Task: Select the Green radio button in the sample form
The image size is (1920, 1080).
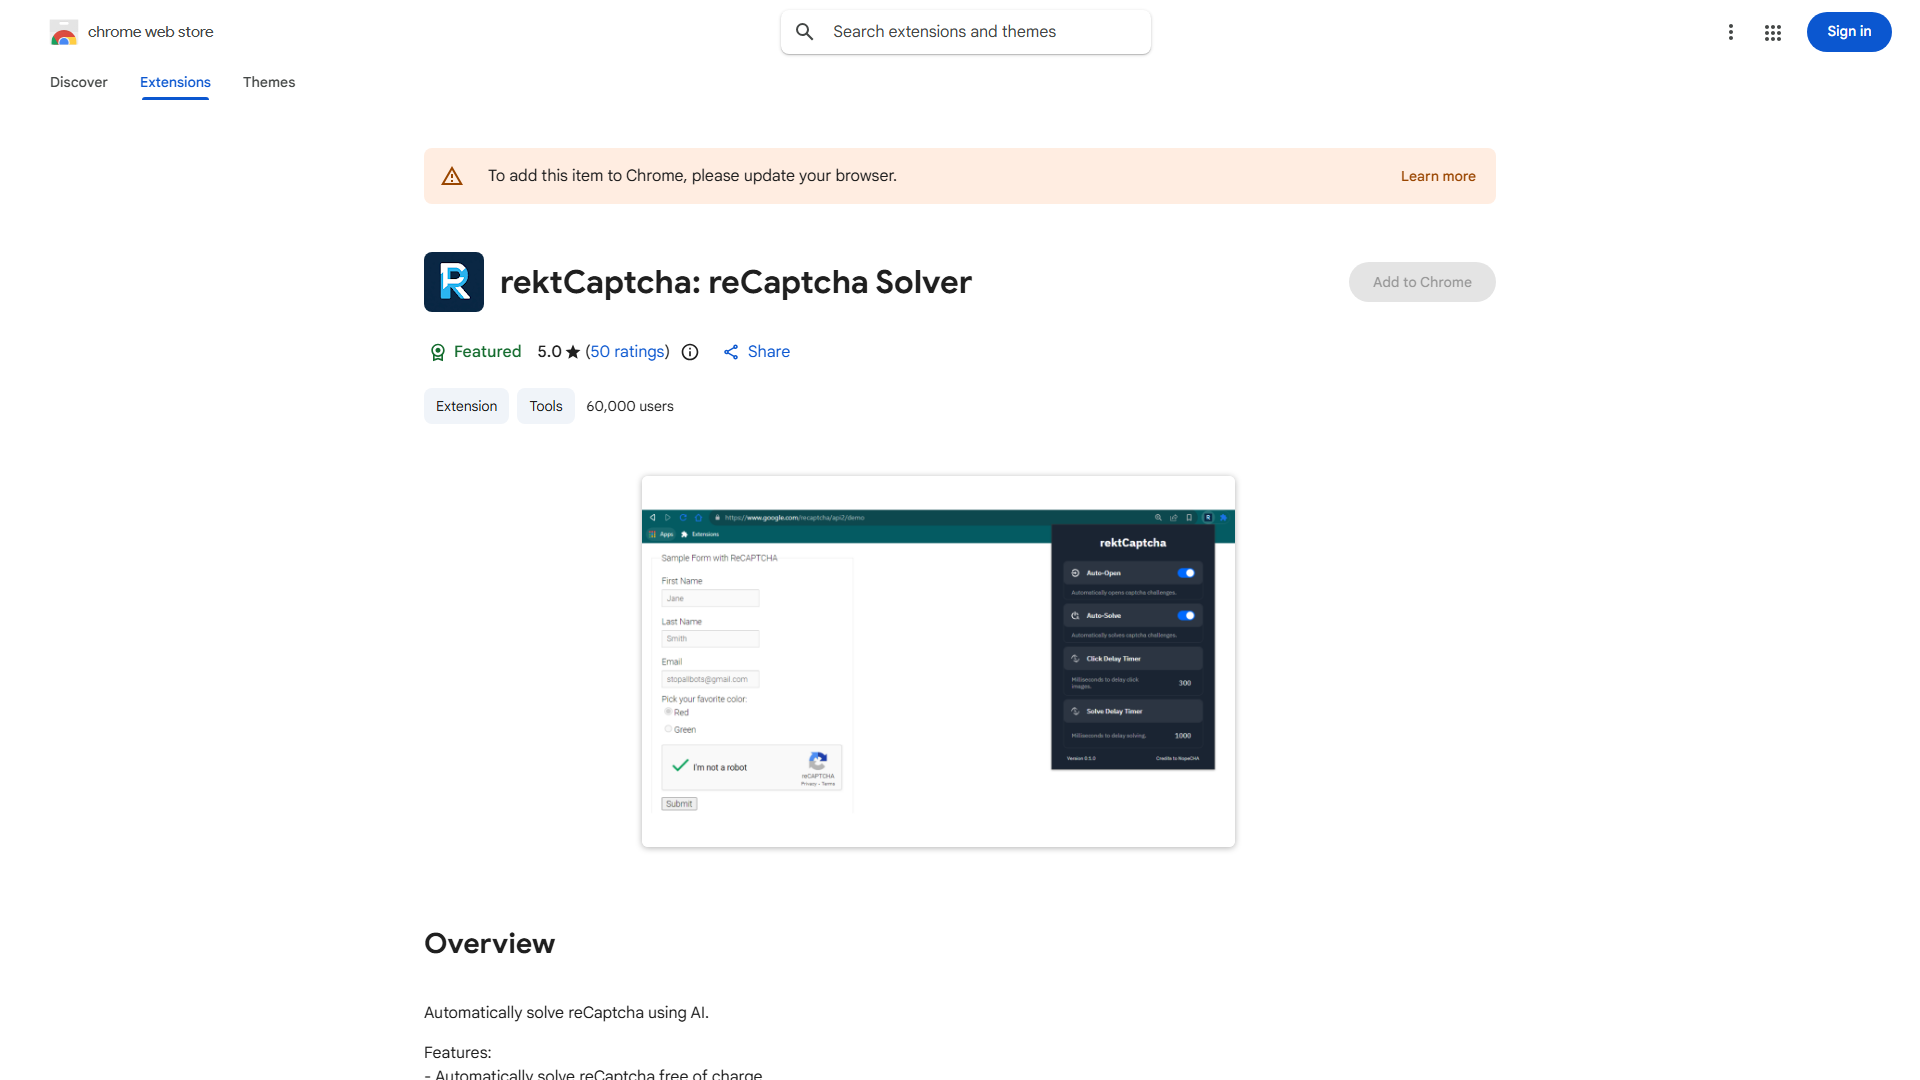Action: click(668, 729)
